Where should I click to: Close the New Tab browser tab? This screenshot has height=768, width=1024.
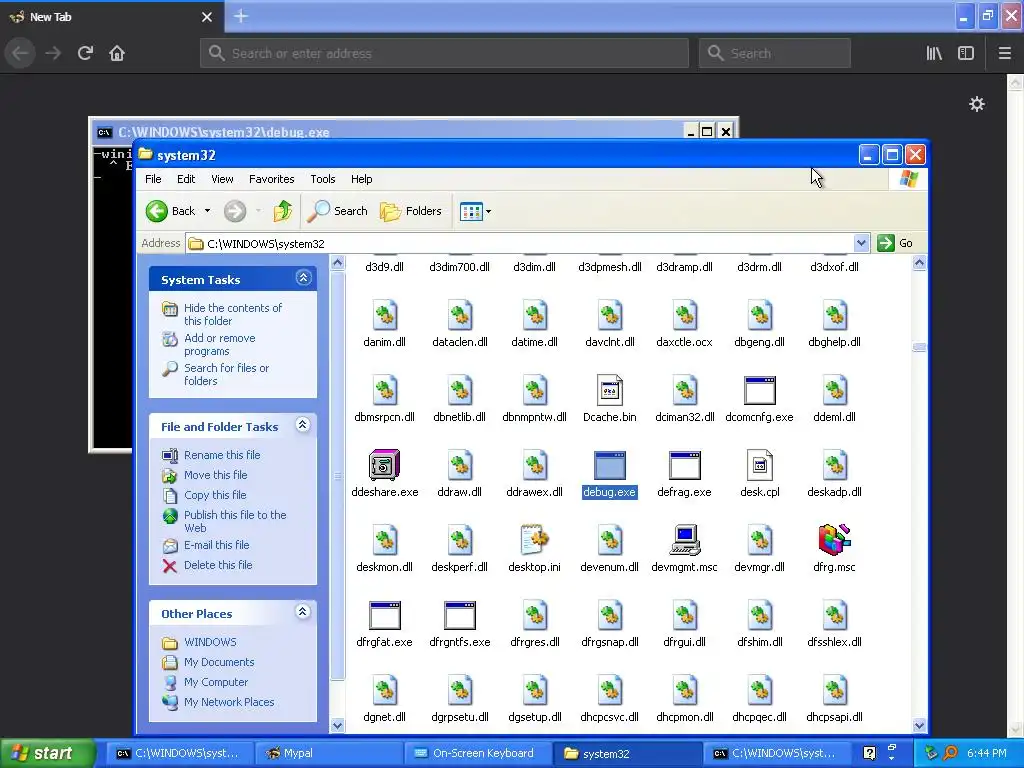(x=207, y=17)
